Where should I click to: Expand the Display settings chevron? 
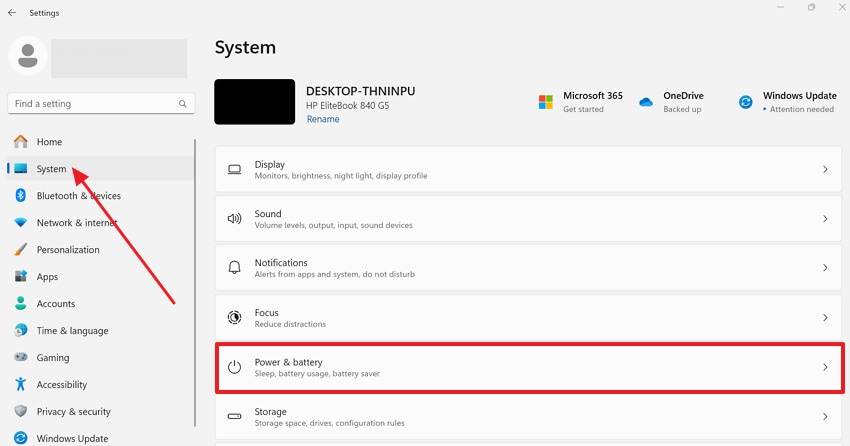825,170
